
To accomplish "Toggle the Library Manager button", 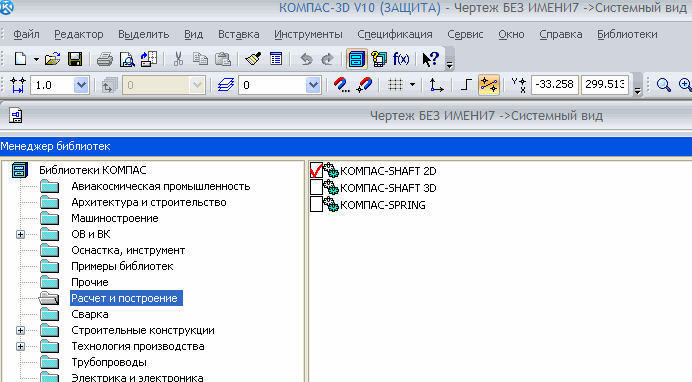I will pos(357,59).
